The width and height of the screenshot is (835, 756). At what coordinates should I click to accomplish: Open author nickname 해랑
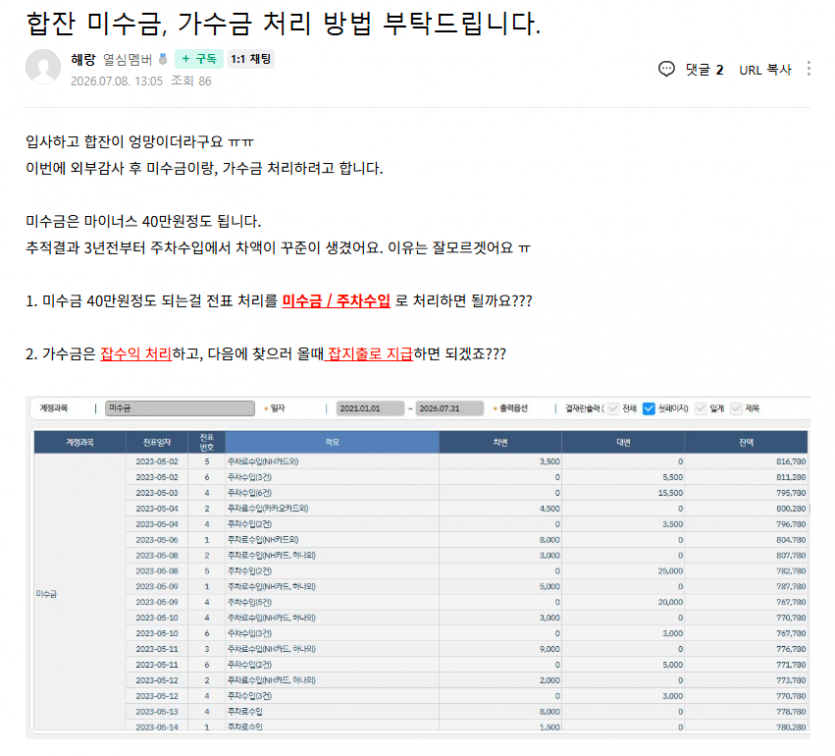(83, 59)
